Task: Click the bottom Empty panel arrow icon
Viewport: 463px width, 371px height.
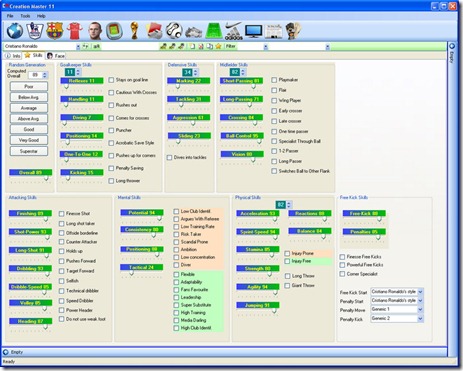Action: pyautogui.click(x=6, y=352)
